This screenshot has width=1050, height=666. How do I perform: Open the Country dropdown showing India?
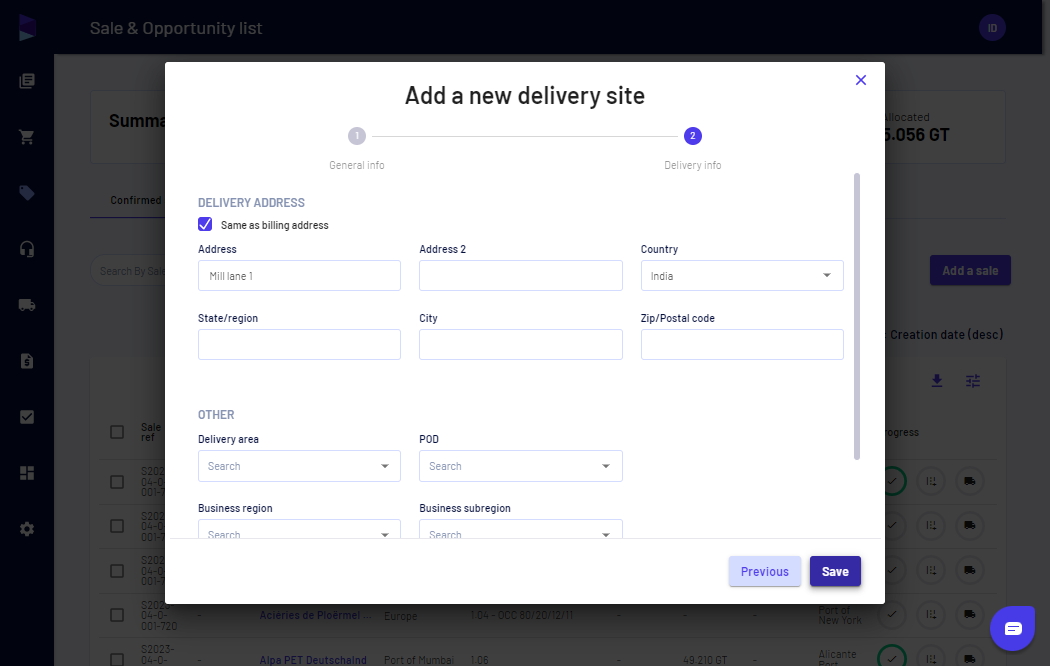(x=742, y=276)
